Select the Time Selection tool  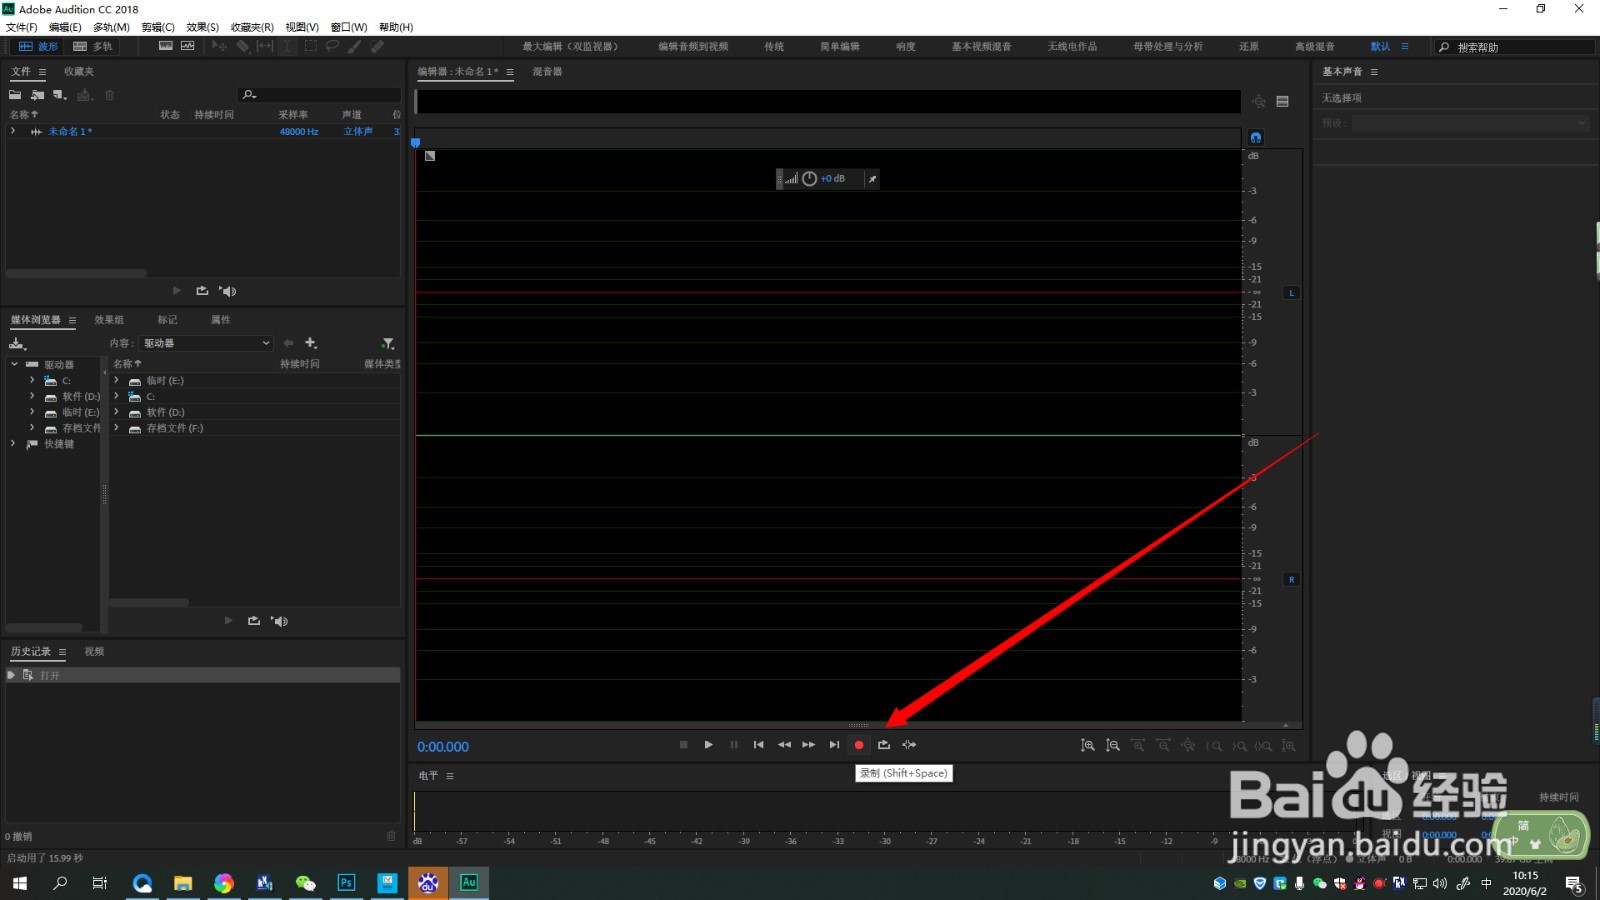point(288,46)
